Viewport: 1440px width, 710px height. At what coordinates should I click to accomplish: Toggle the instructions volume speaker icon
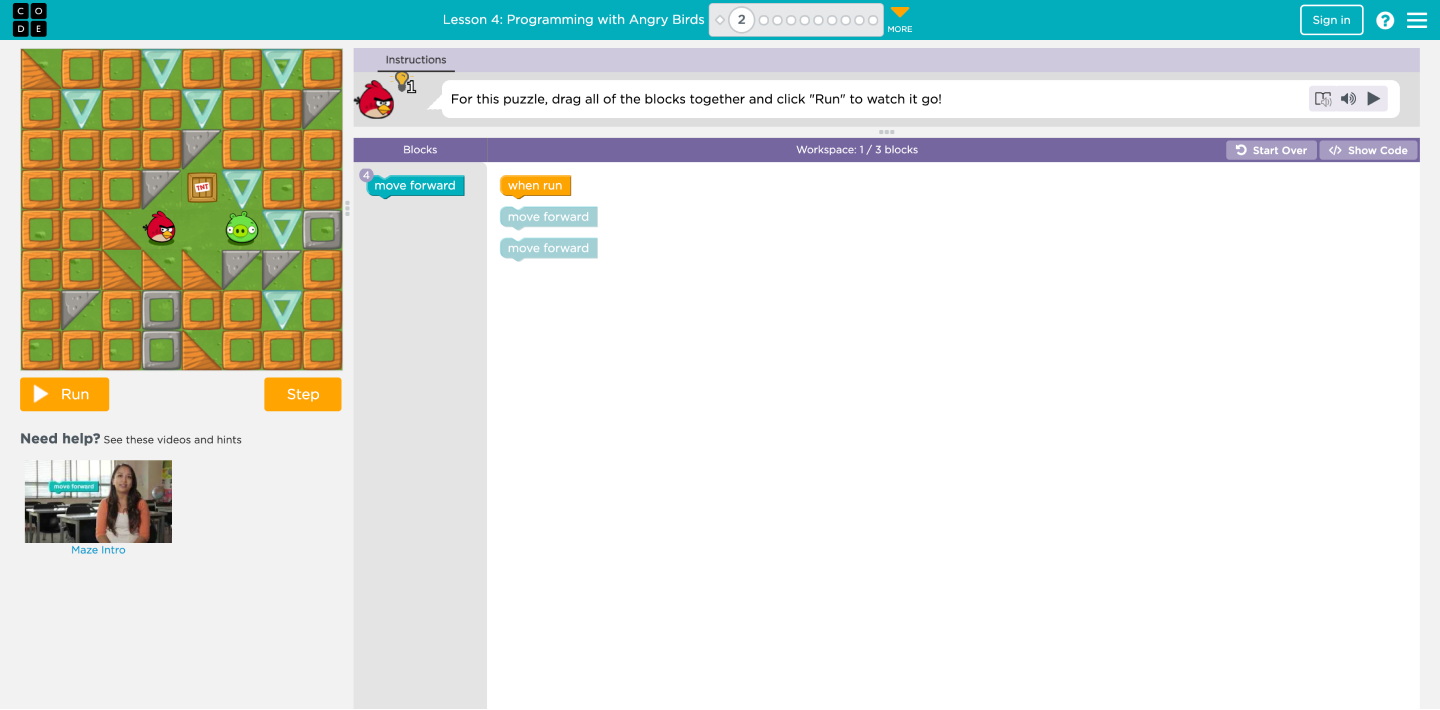[x=1348, y=98]
